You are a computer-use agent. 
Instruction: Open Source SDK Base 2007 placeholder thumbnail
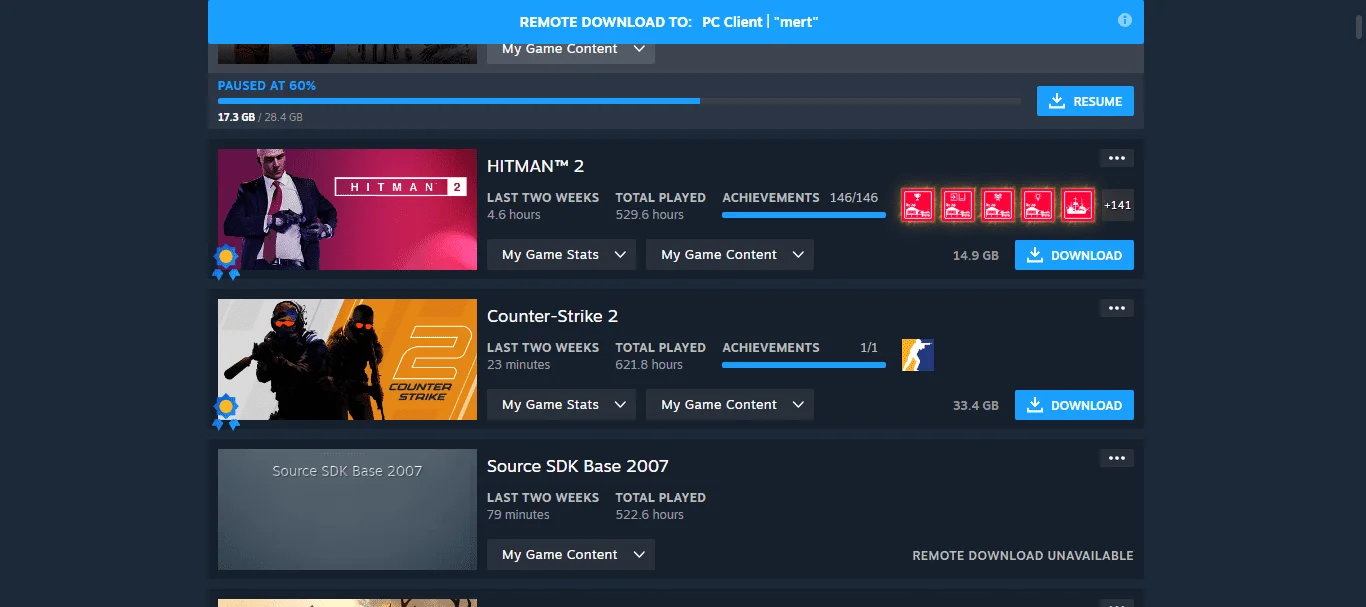(347, 509)
